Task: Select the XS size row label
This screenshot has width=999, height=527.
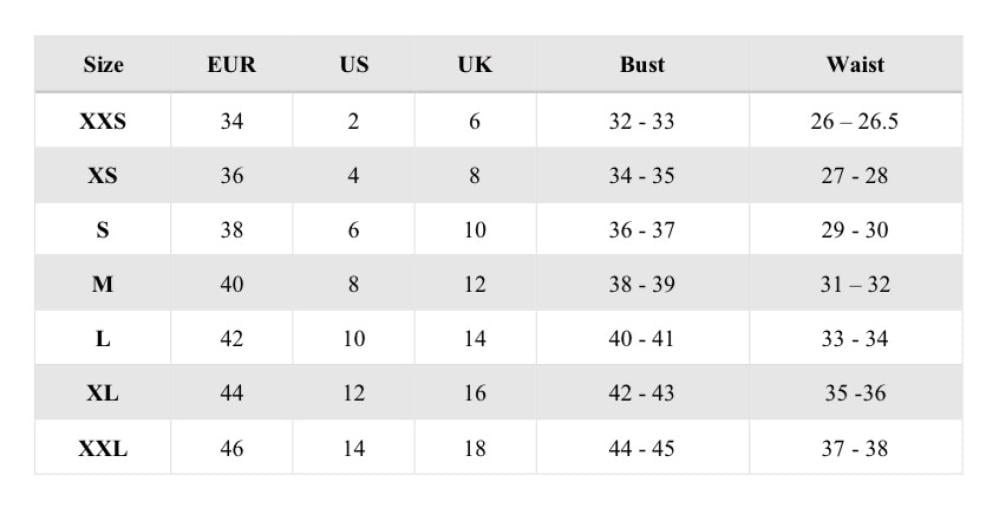Action: [x=103, y=176]
